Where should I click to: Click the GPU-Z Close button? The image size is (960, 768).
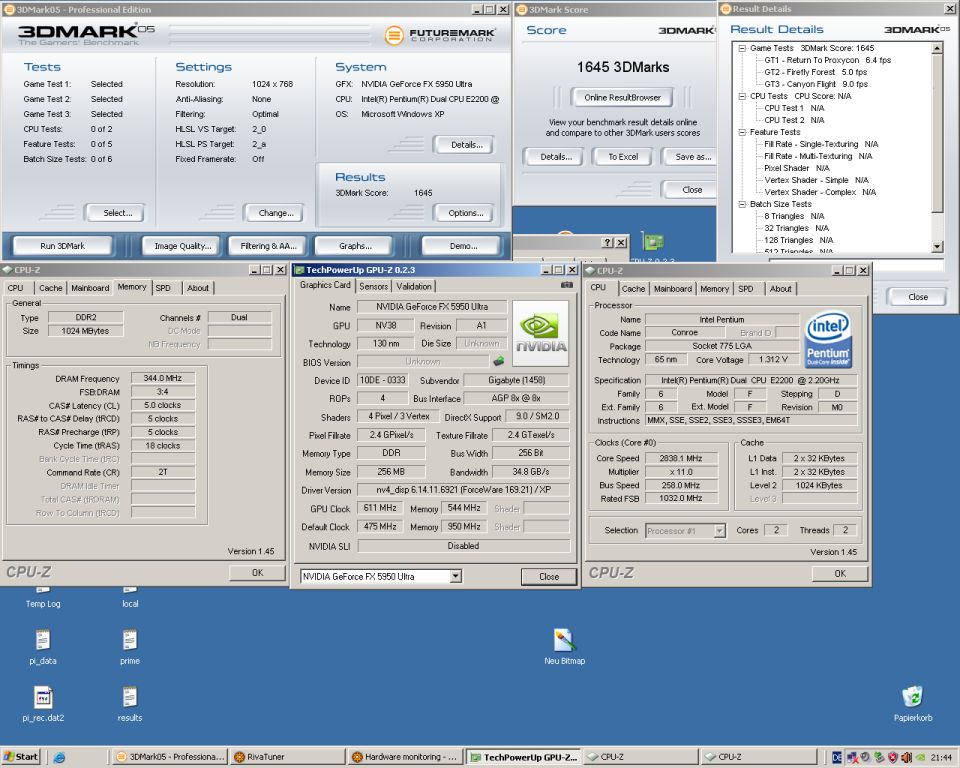[x=549, y=576]
